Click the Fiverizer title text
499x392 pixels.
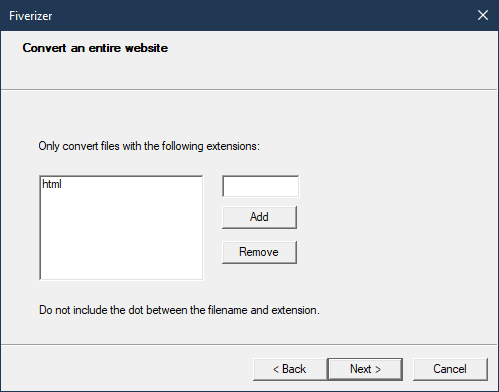pyautogui.click(x=31, y=16)
